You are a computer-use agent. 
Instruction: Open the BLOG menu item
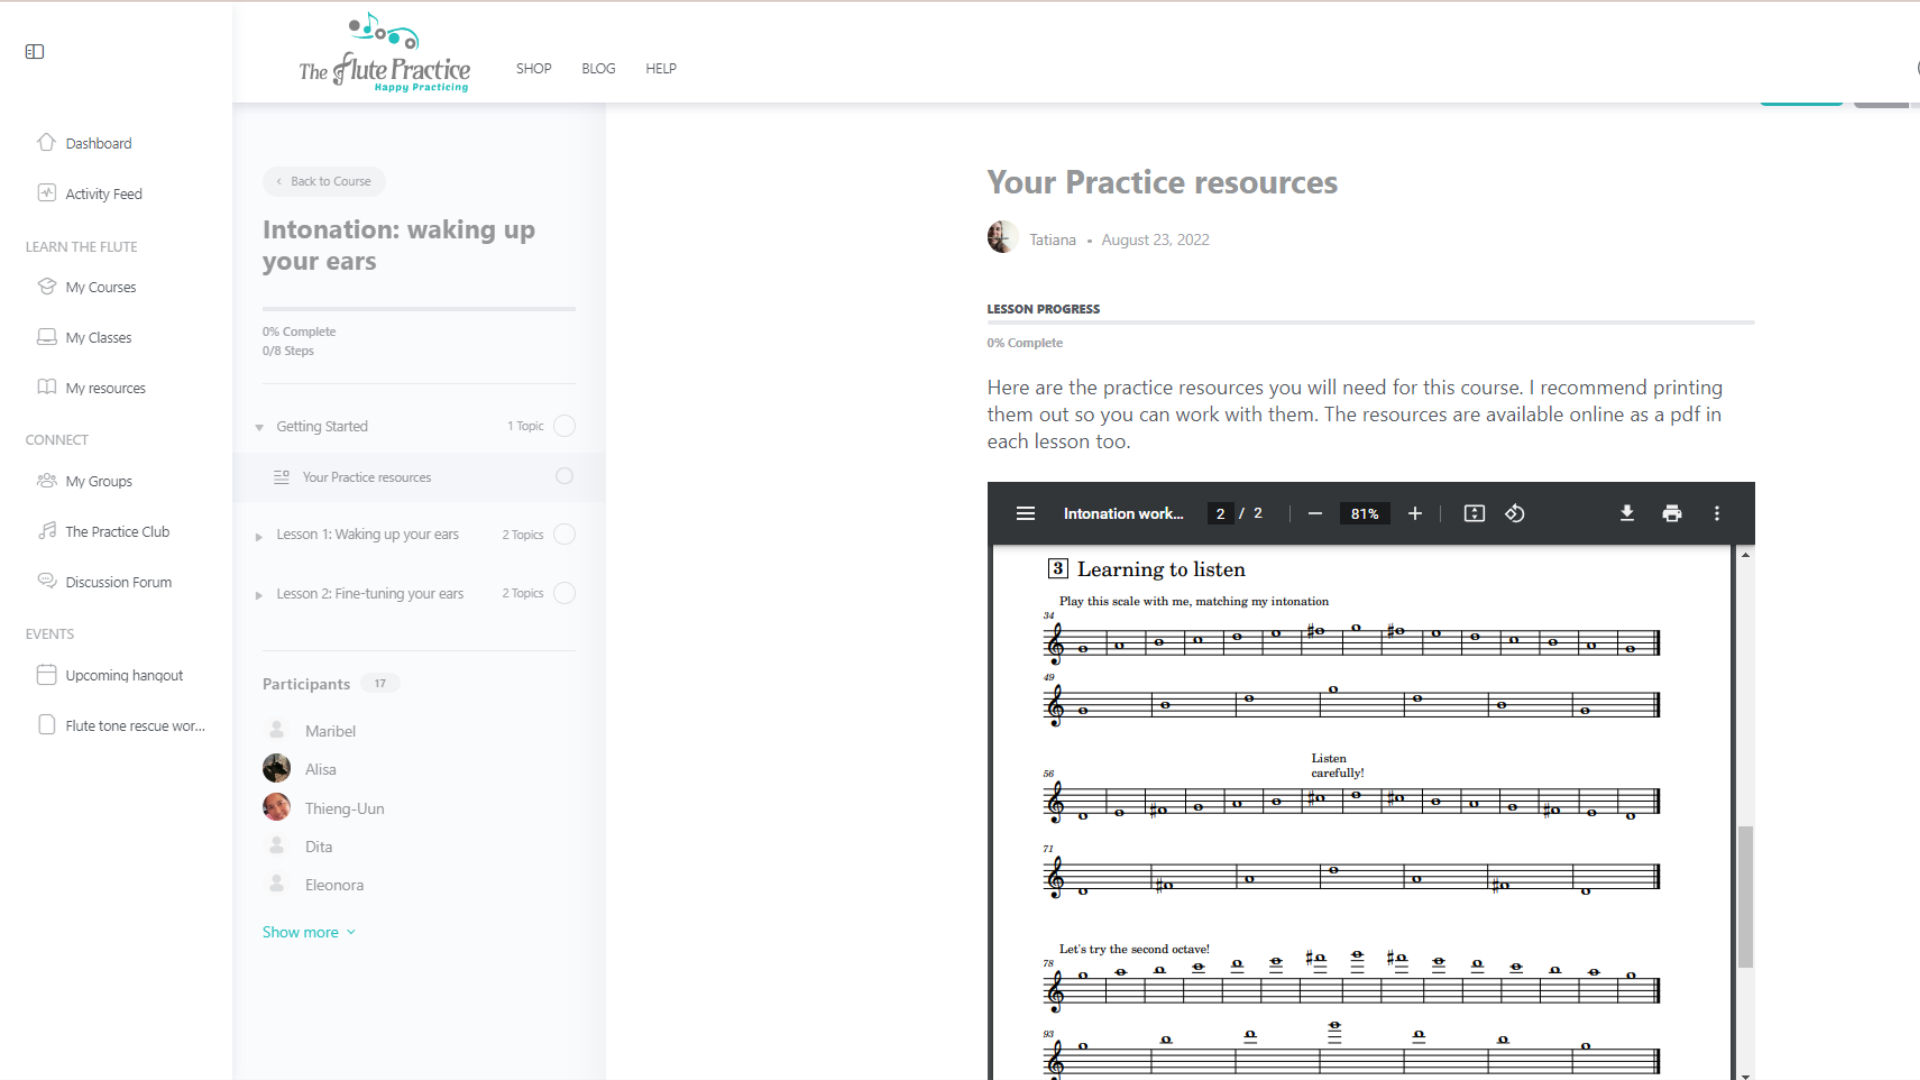[598, 68]
